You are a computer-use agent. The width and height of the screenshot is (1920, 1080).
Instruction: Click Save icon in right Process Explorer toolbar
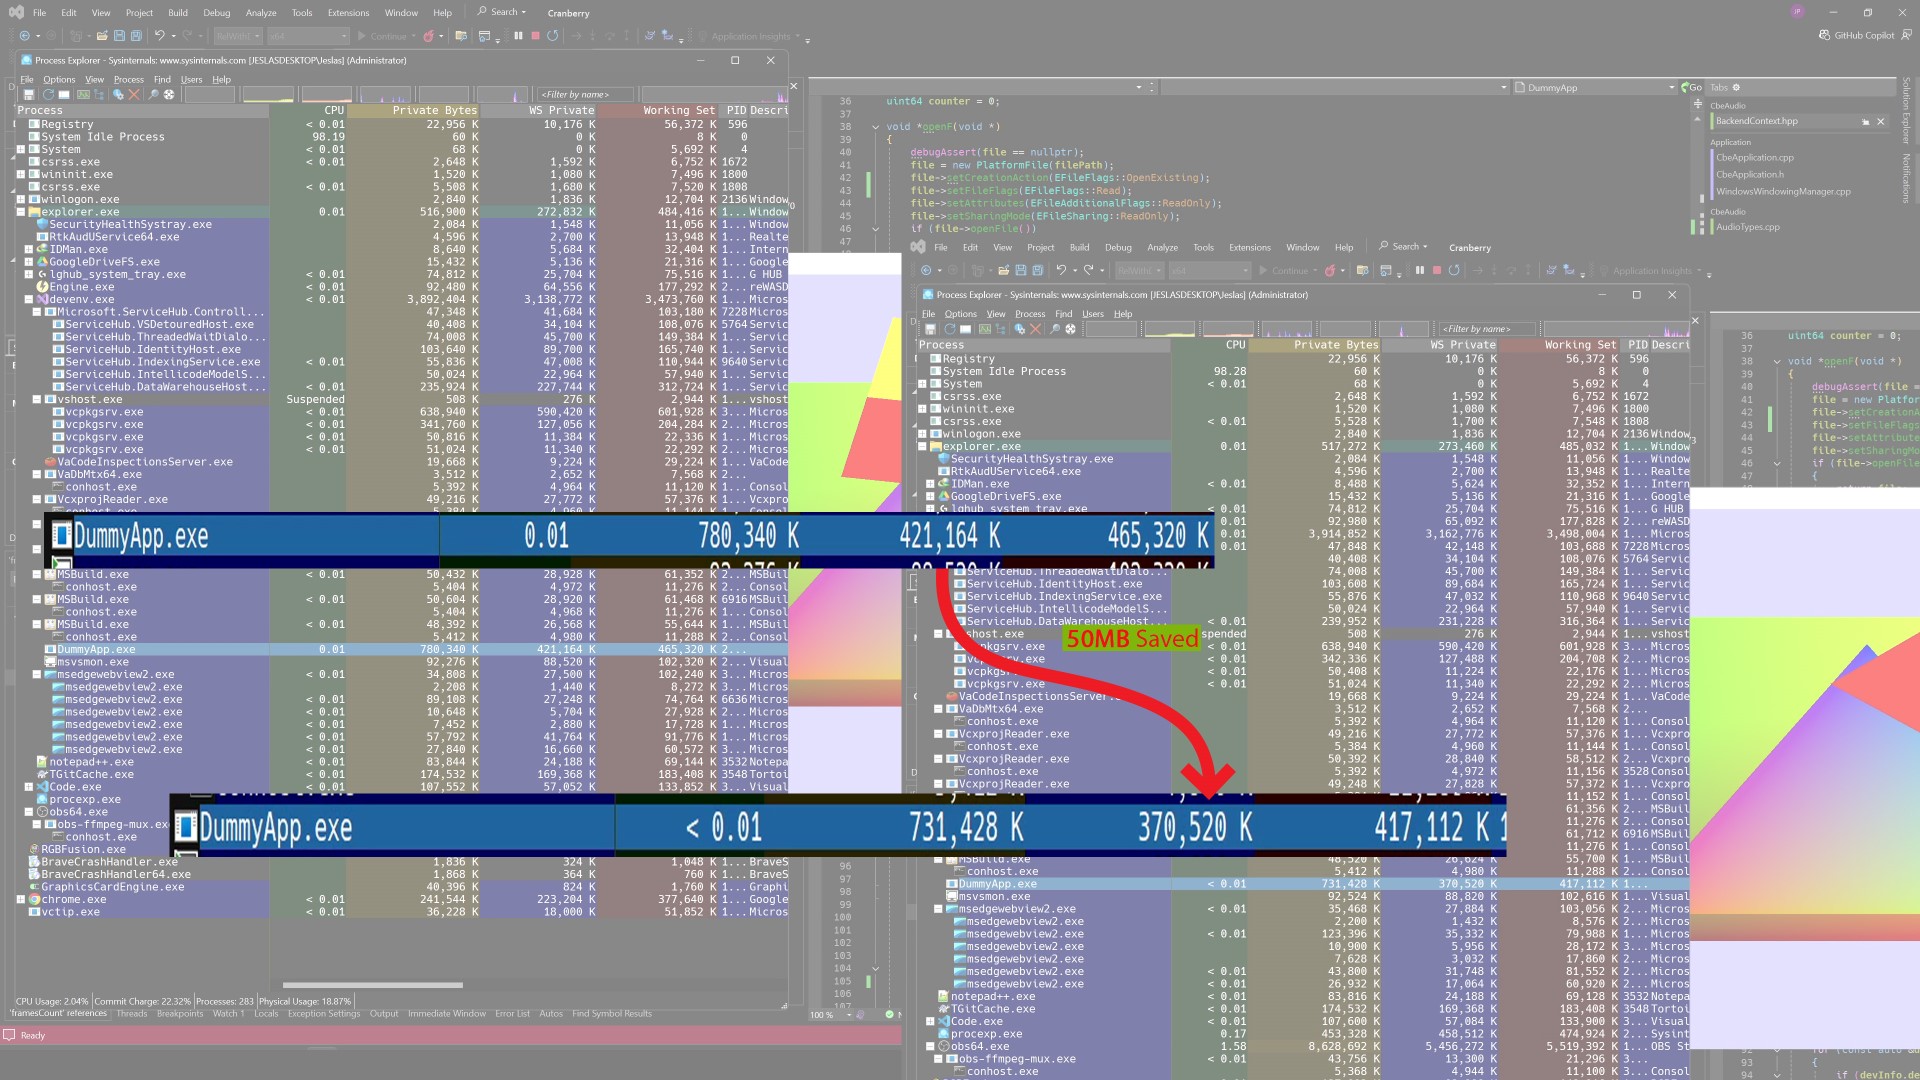pos(930,329)
